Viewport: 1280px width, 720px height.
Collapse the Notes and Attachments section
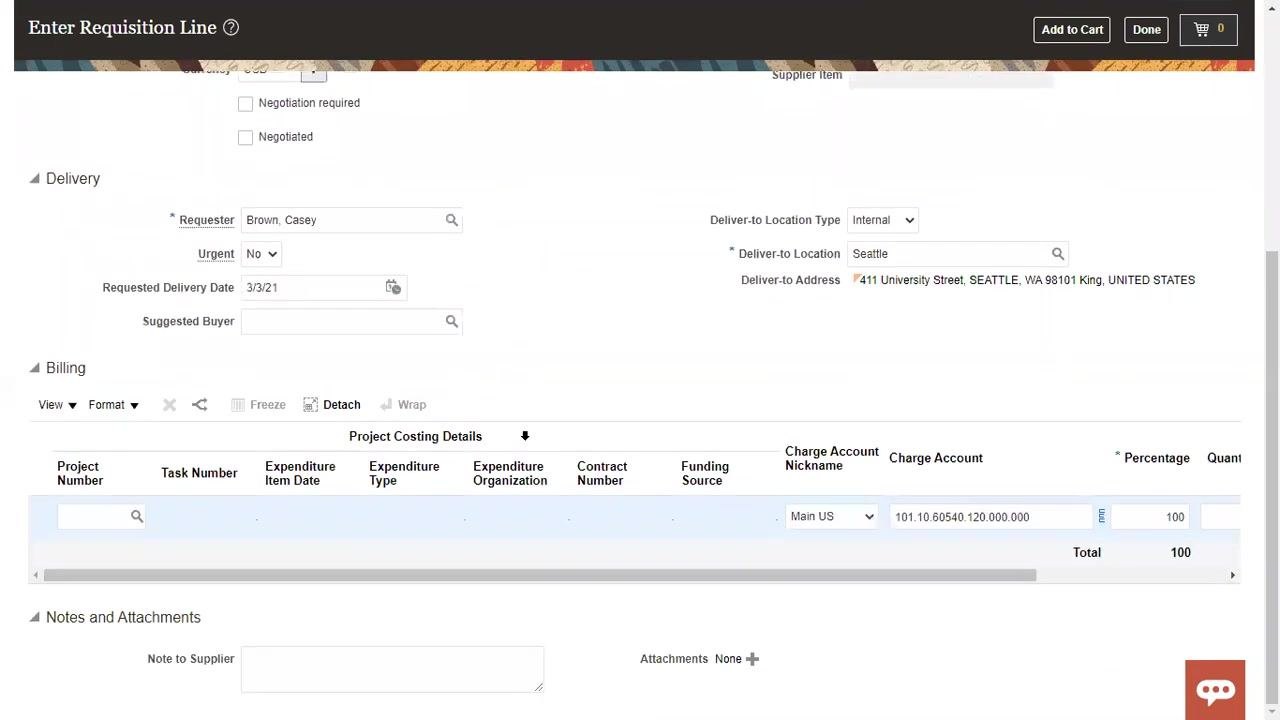34,617
